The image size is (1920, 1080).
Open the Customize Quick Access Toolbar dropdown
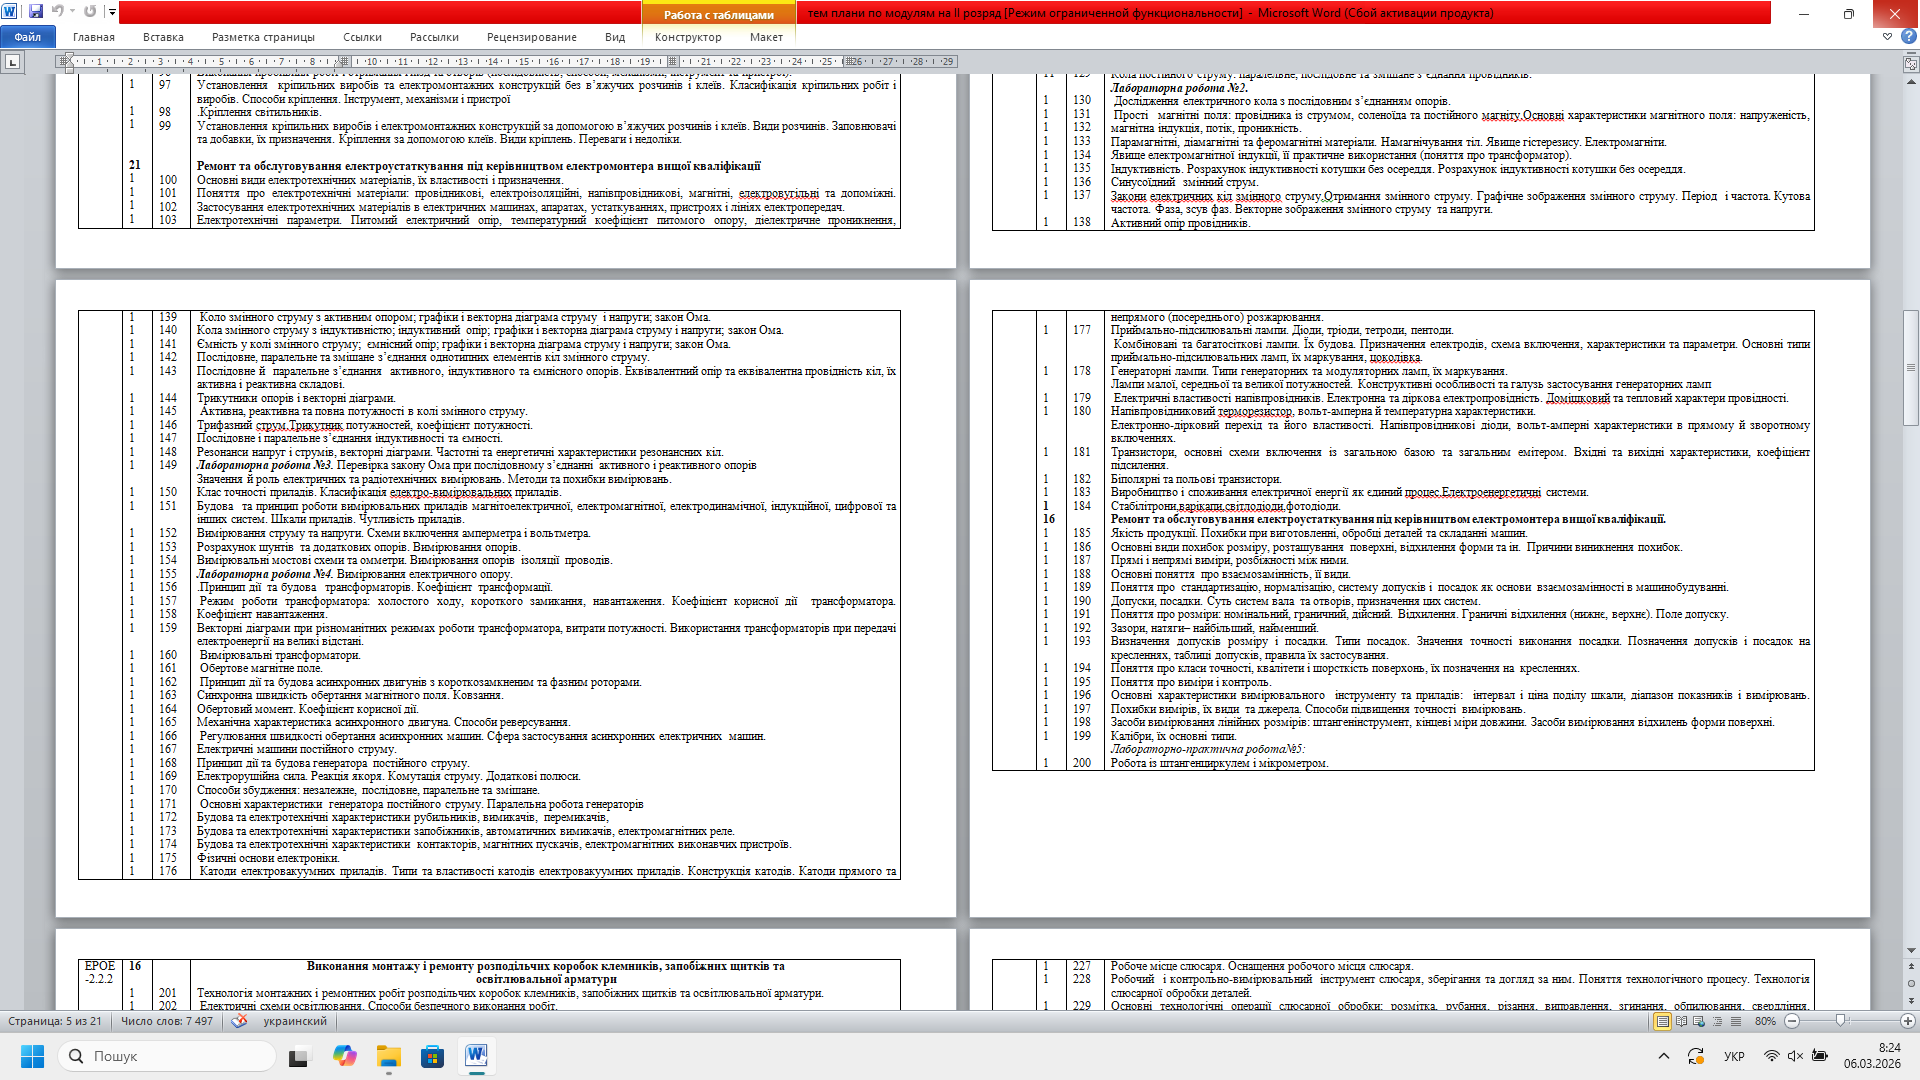pos(112,12)
